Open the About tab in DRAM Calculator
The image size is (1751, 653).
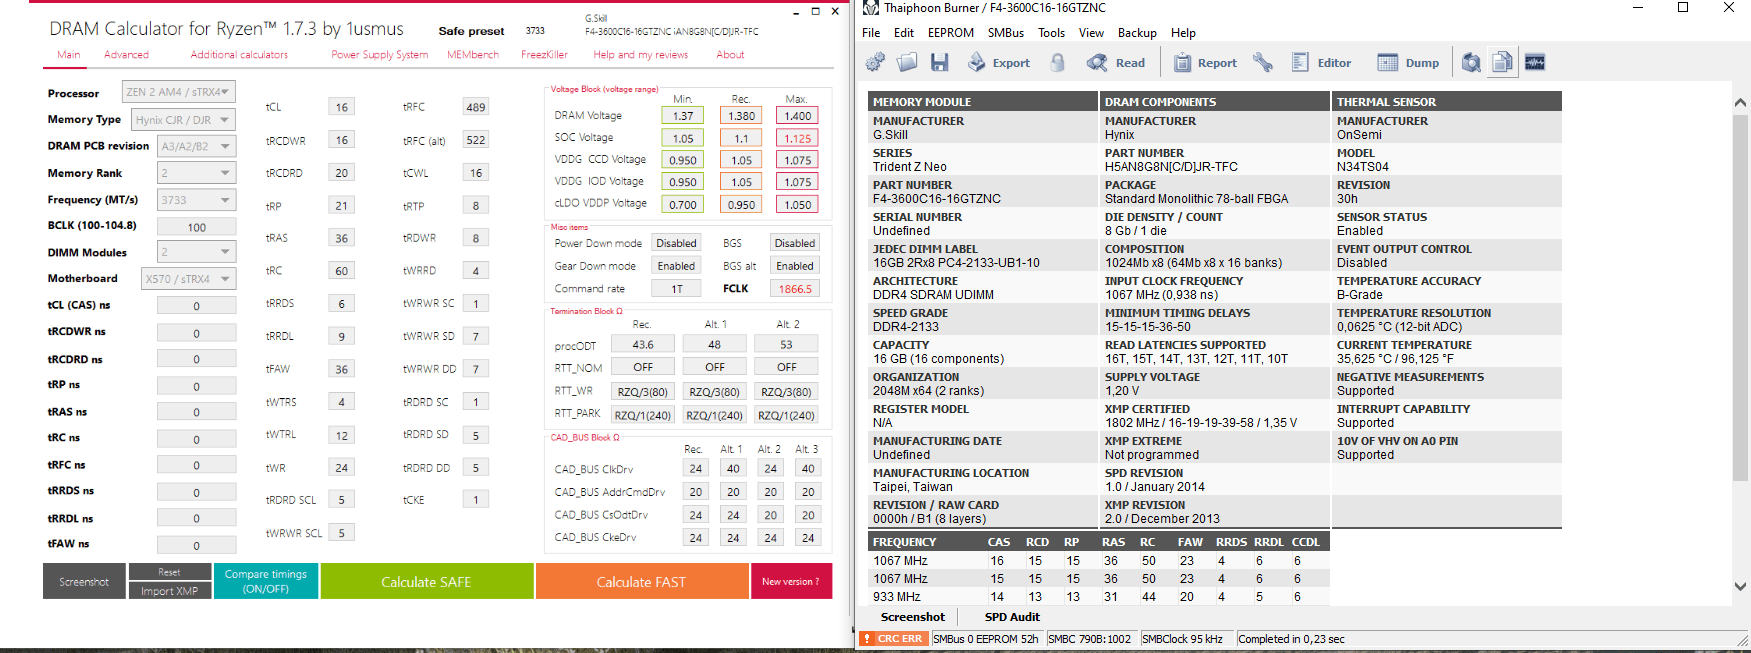(x=730, y=55)
